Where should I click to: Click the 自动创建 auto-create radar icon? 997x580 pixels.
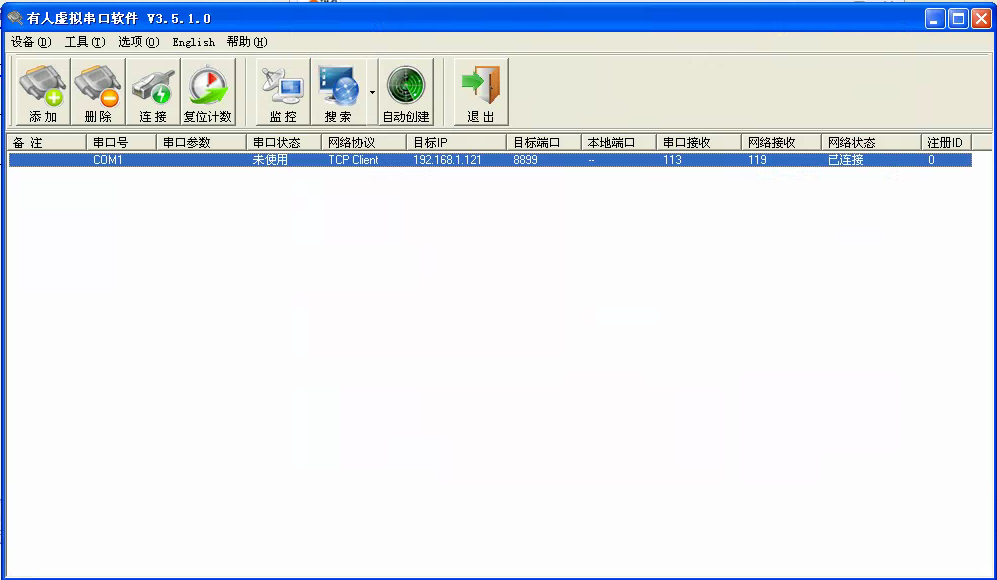pyautogui.click(x=406, y=92)
